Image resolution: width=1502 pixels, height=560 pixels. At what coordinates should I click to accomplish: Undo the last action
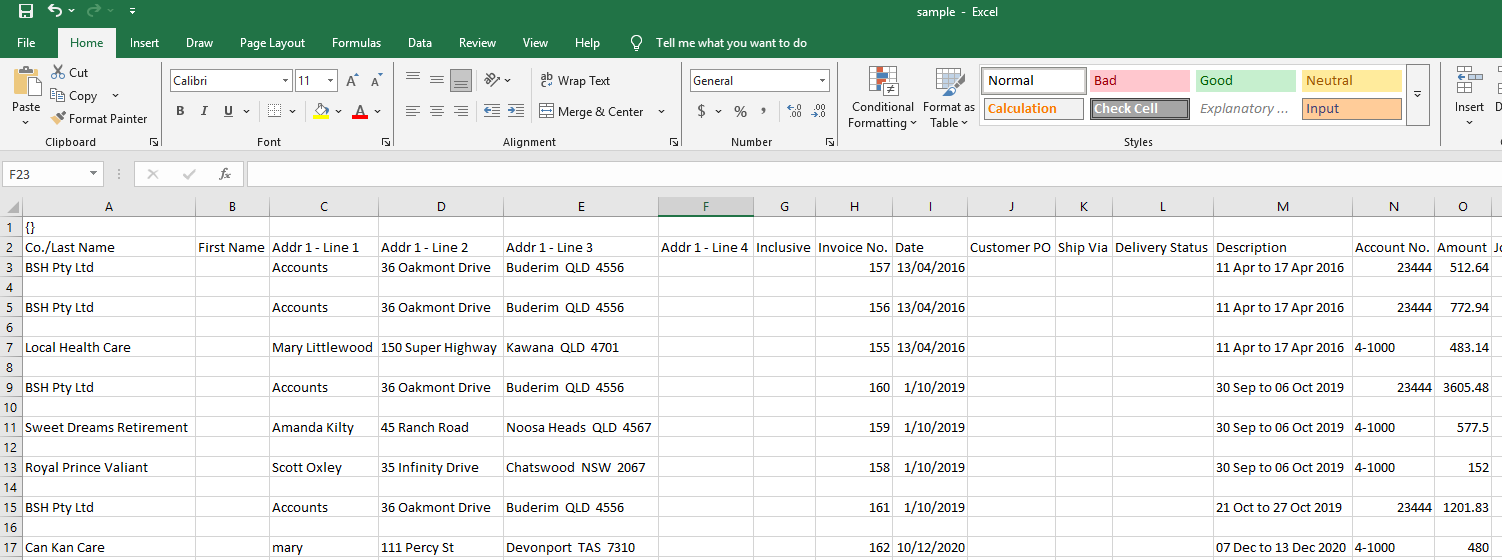(55, 11)
